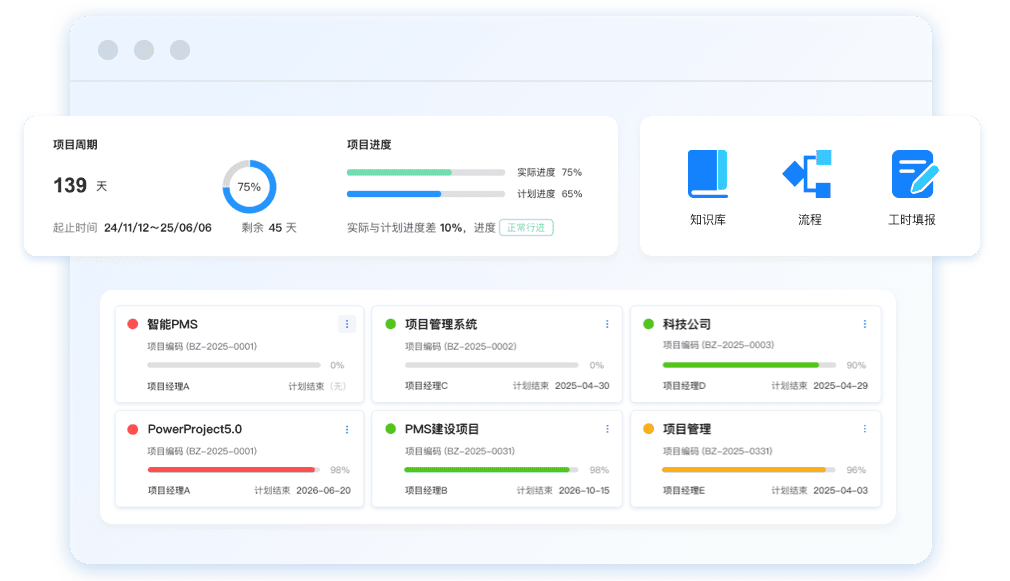Click the green PMS建设项目 progress bar
The image size is (1010, 581).
491,470
